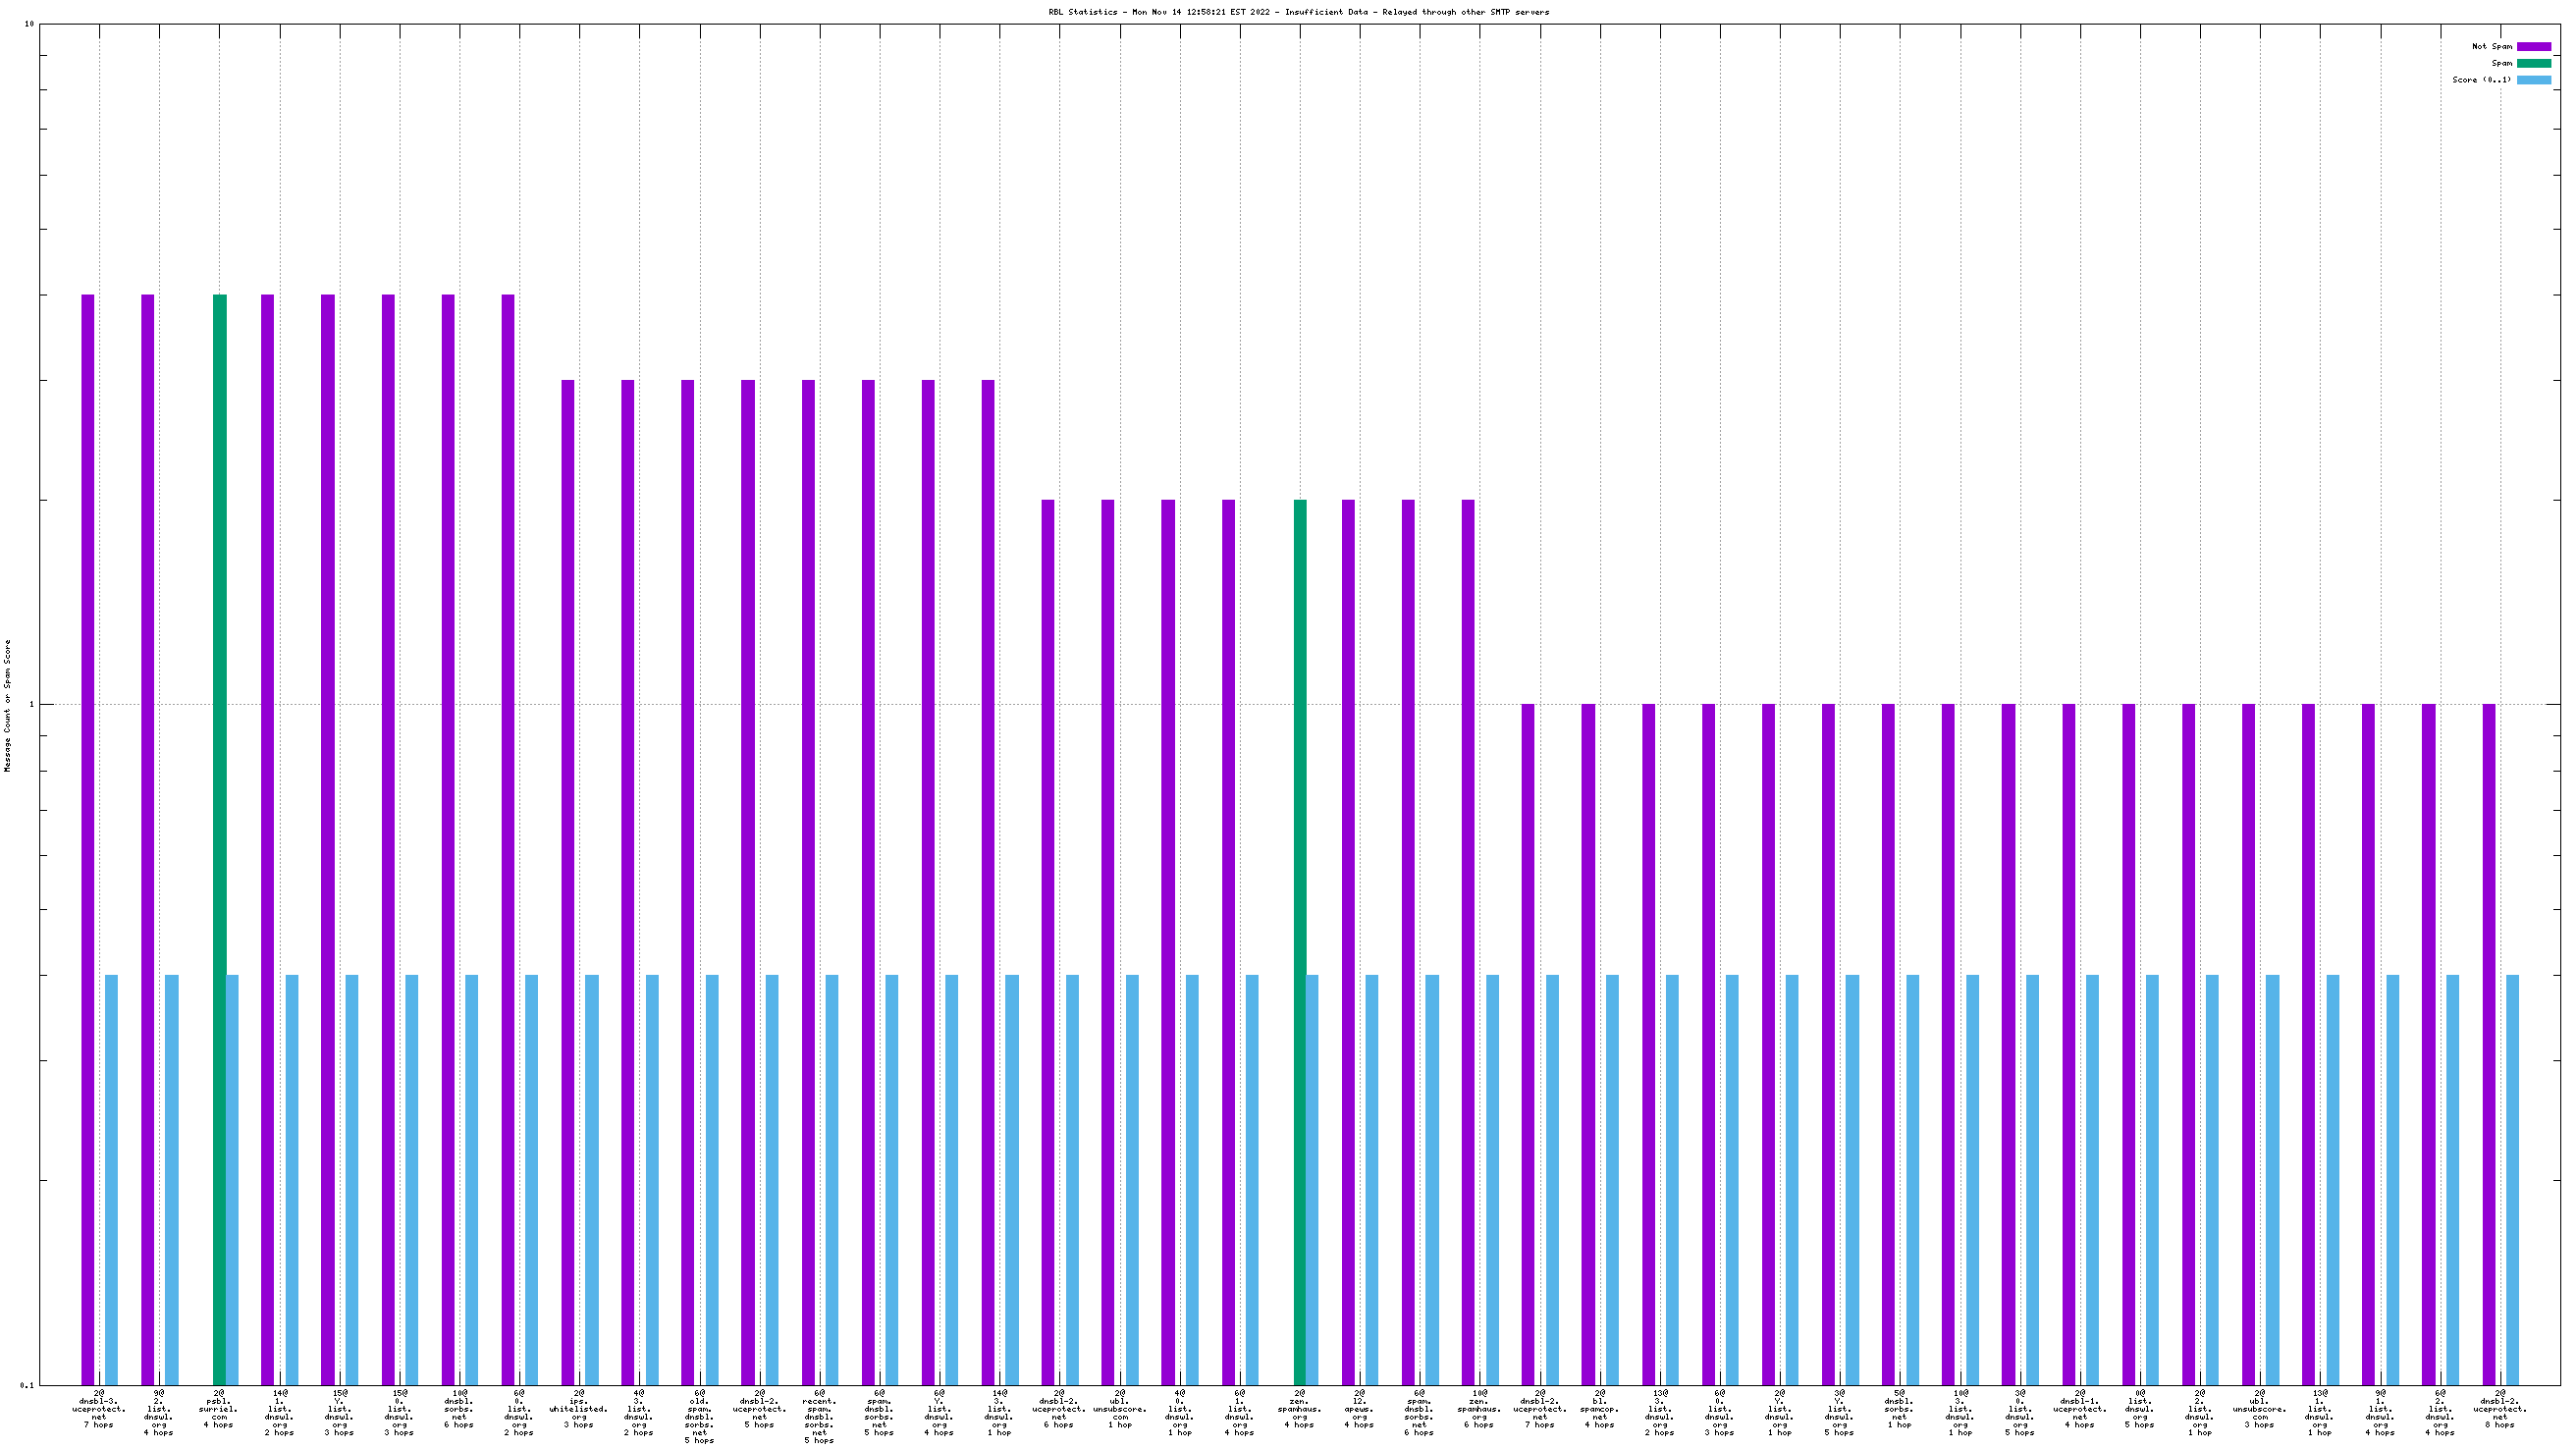
Task: Click the Not Spam legend text
Action: tap(2491, 47)
